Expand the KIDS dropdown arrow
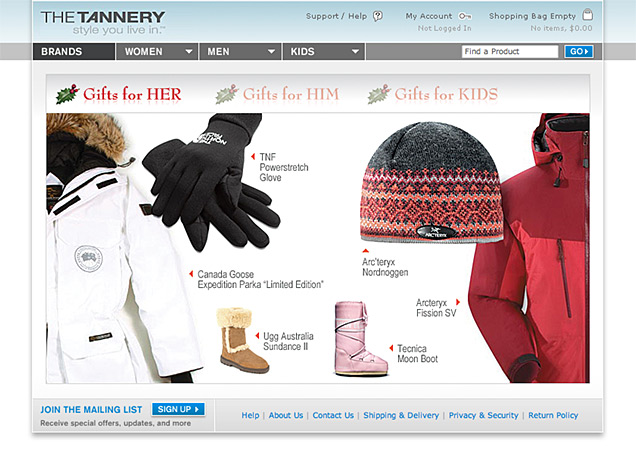Image resolution: width=636 pixels, height=459 pixels. [355, 51]
